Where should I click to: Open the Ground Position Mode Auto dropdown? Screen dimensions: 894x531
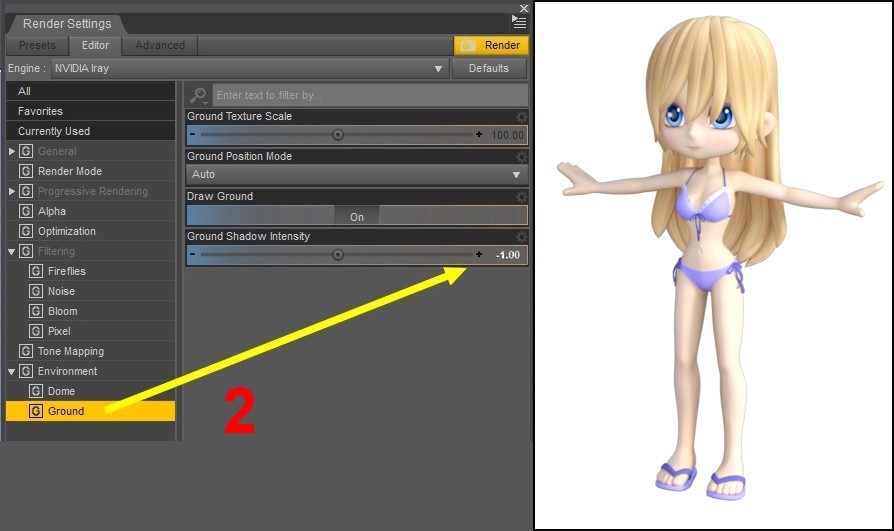(357, 175)
